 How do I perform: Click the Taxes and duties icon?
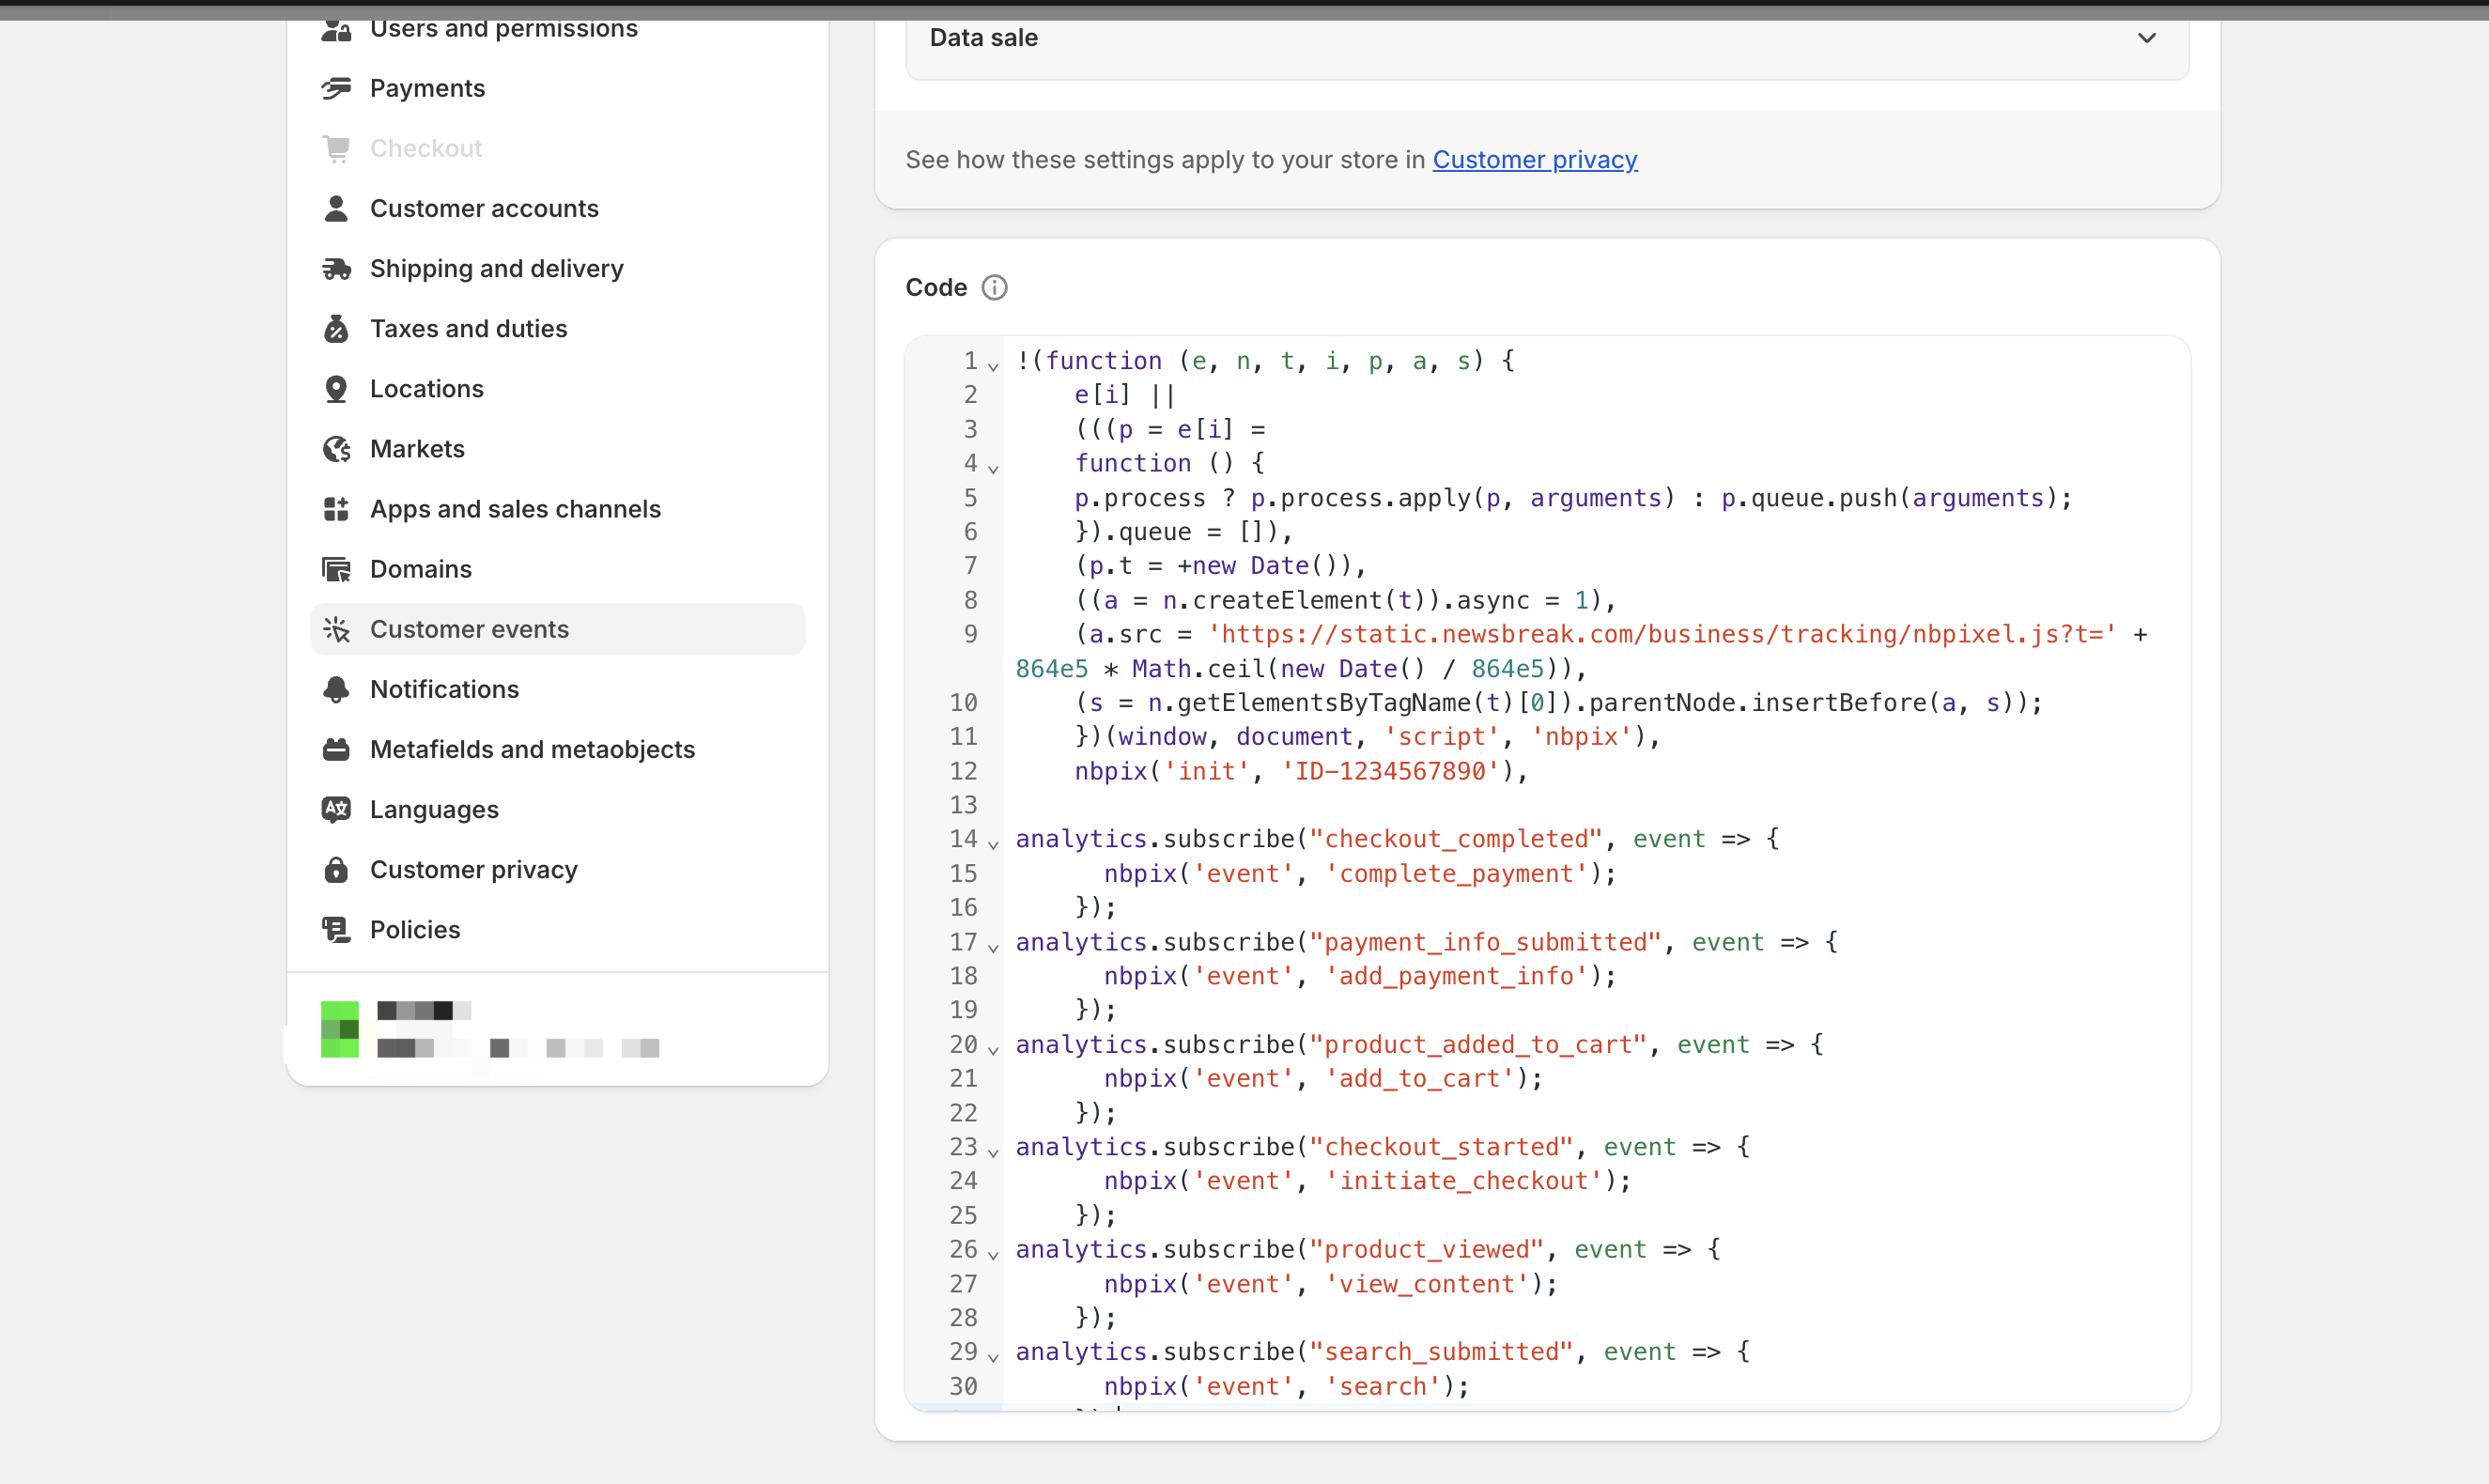336,329
